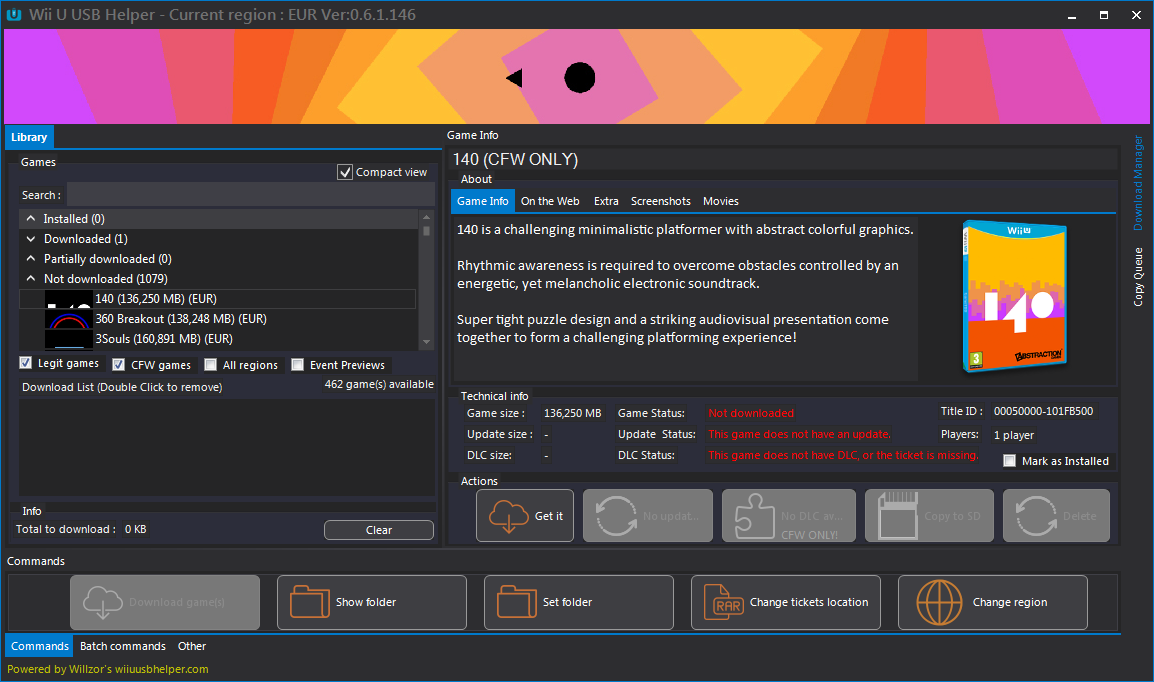Collapse the Installed (0) group
This screenshot has height=682, width=1154.
click(31, 219)
